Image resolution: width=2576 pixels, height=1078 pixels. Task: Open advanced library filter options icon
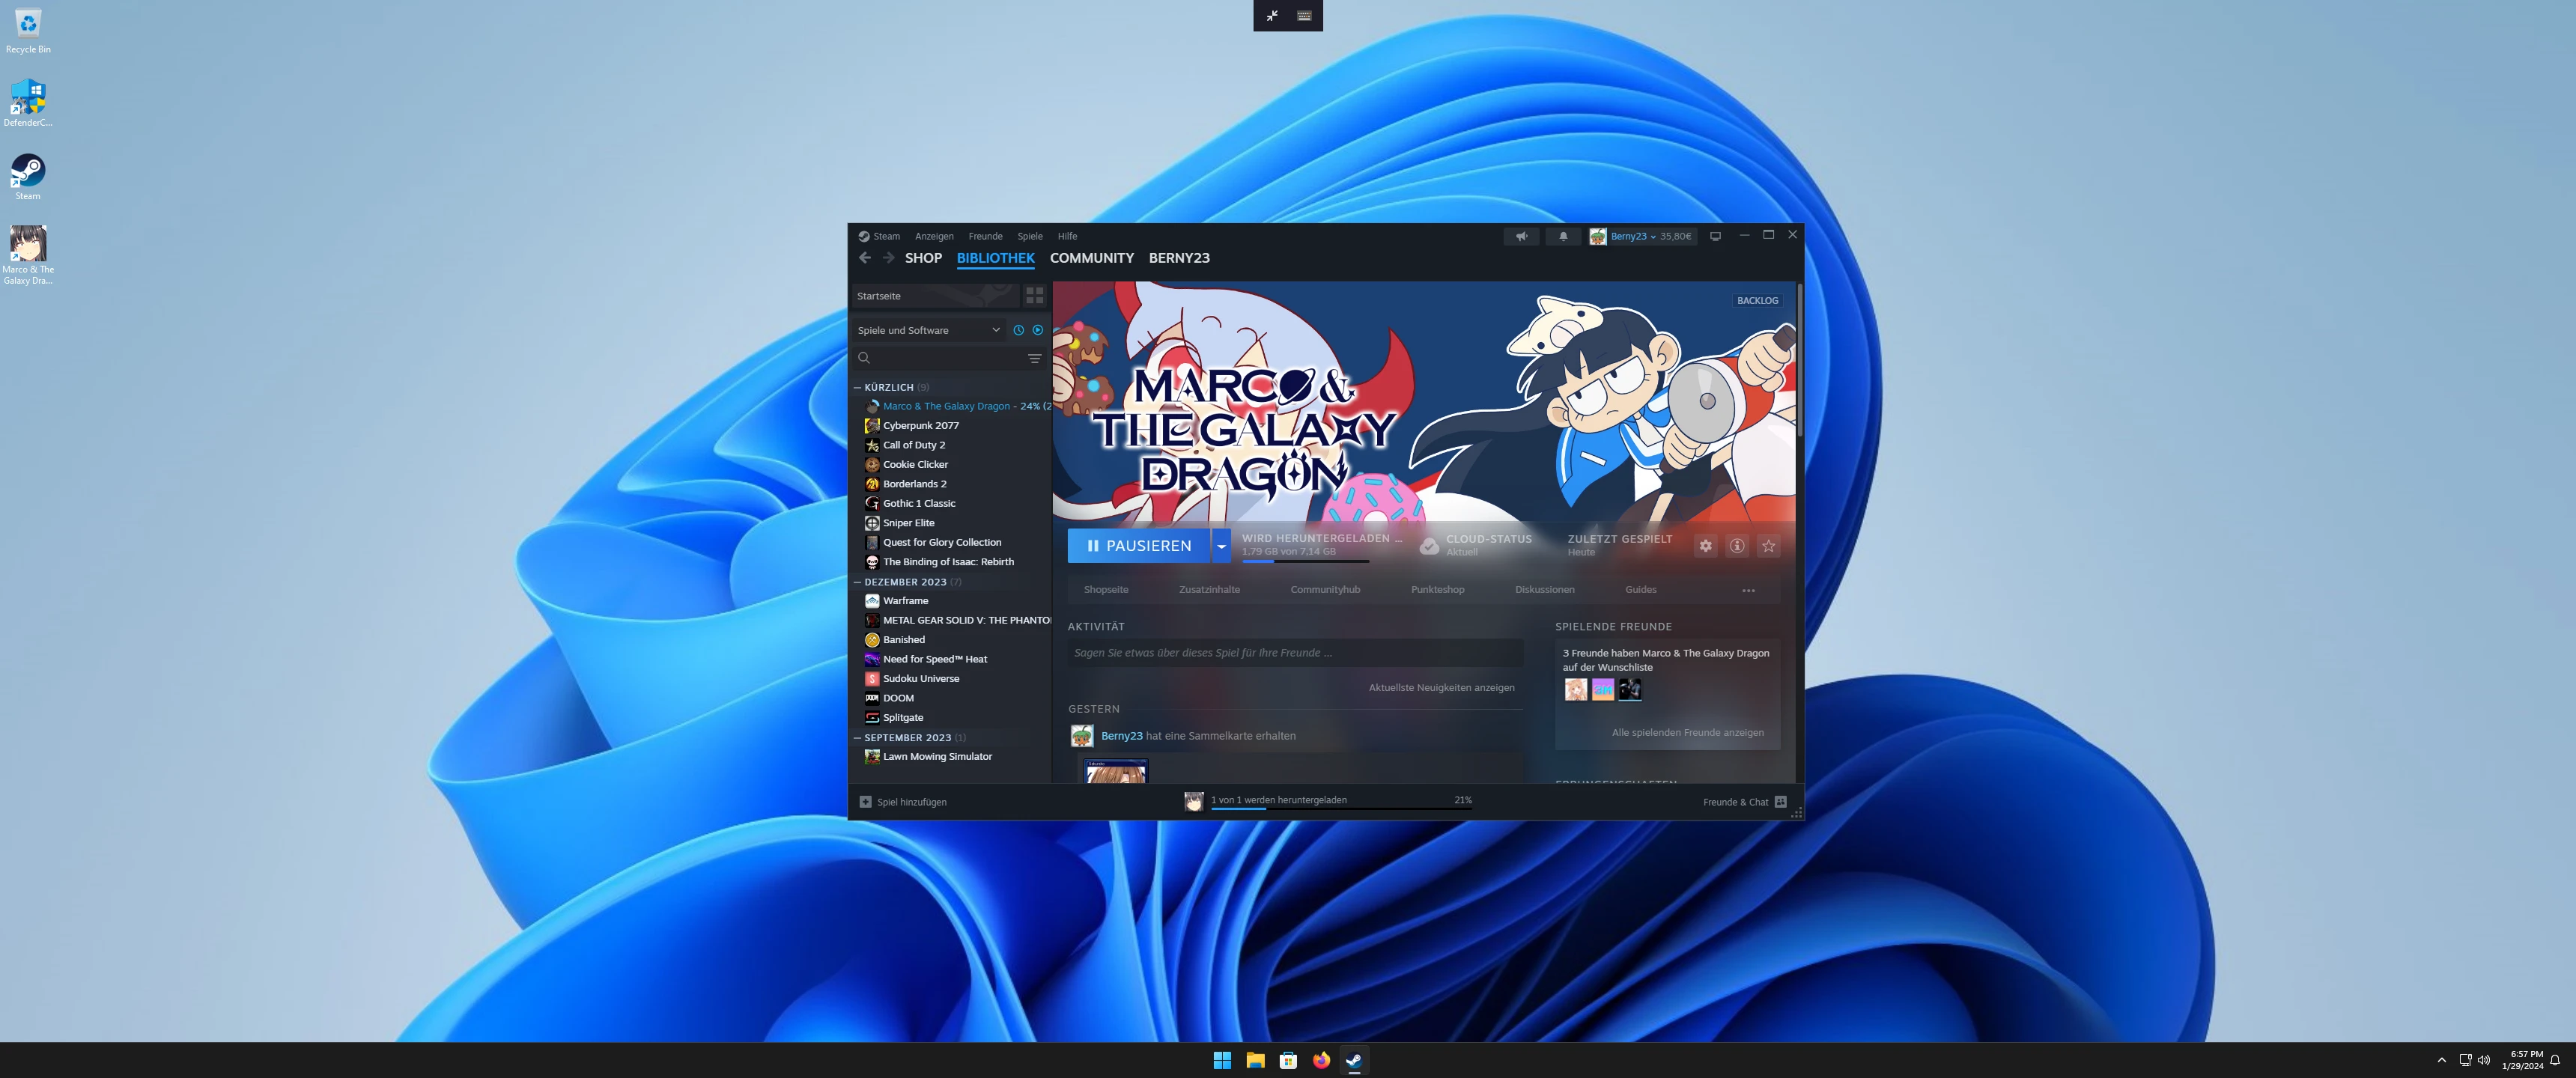click(1034, 358)
